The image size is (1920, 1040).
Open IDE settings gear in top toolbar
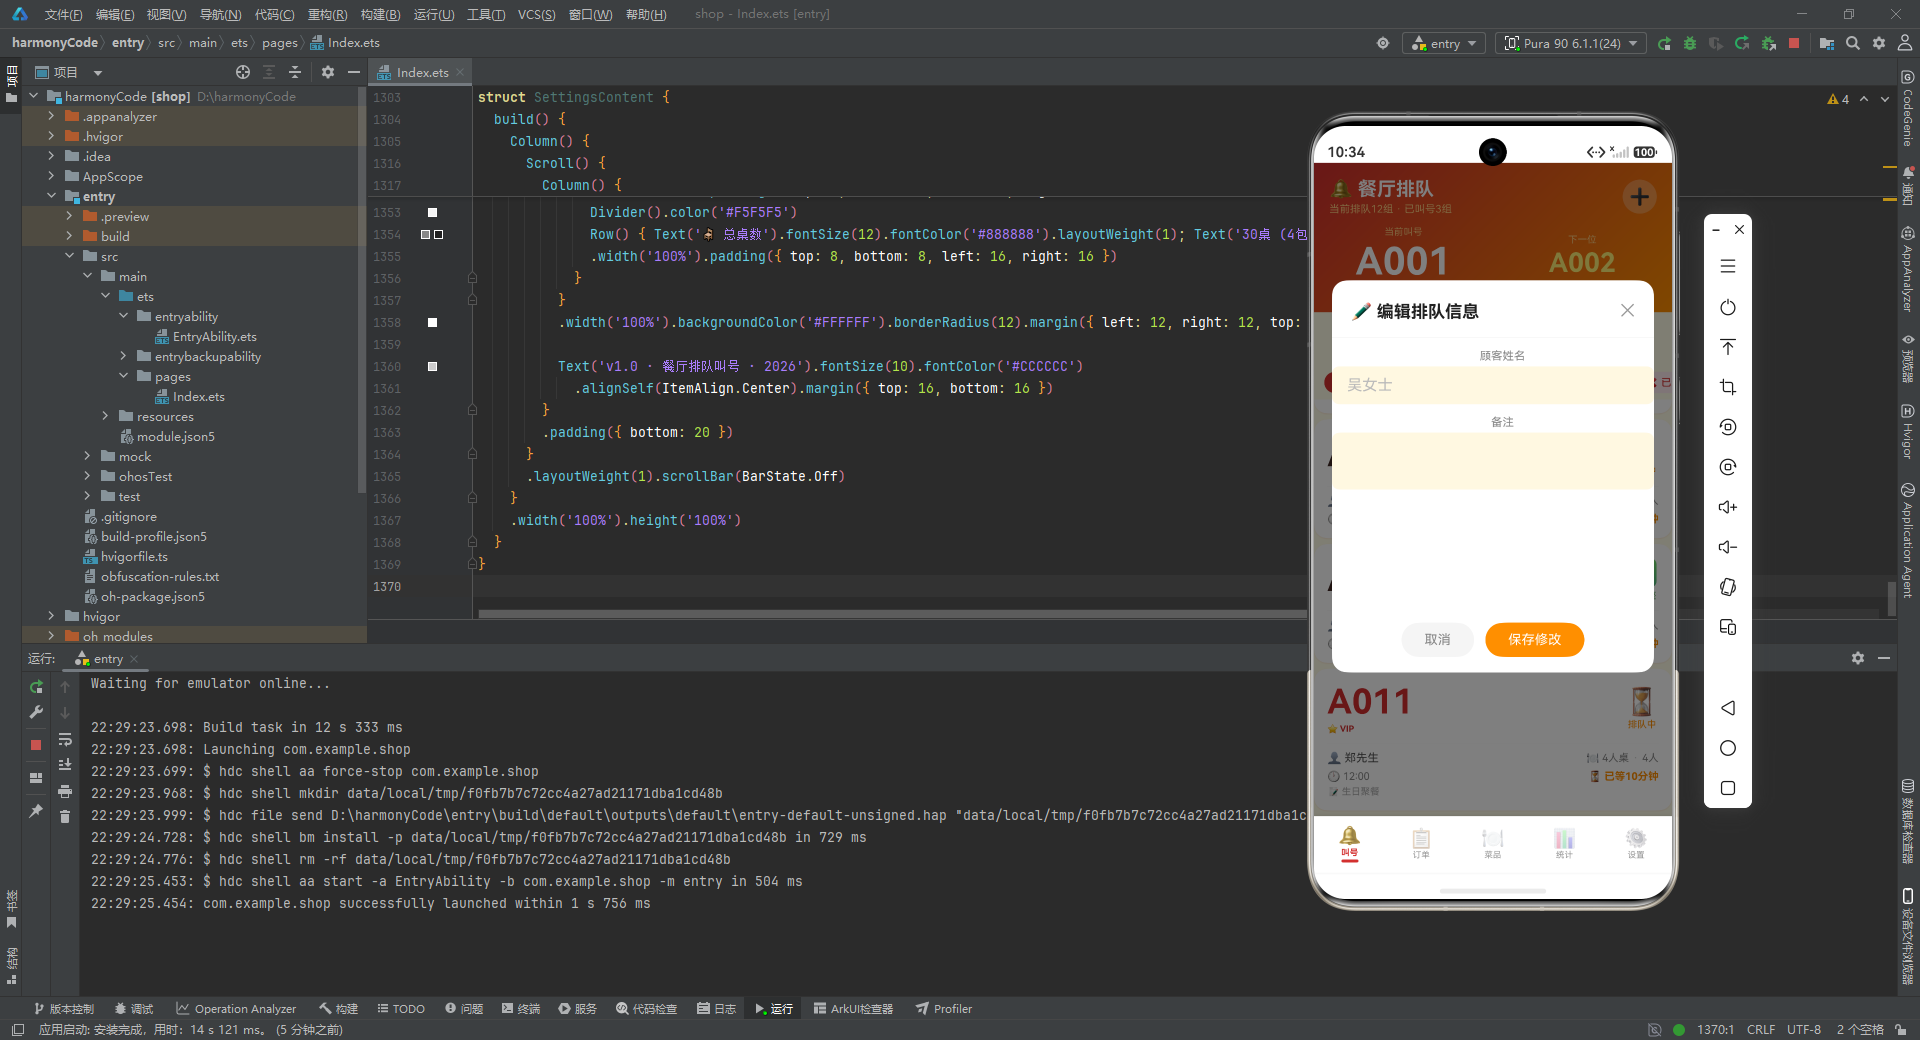click(x=1879, y=43)
